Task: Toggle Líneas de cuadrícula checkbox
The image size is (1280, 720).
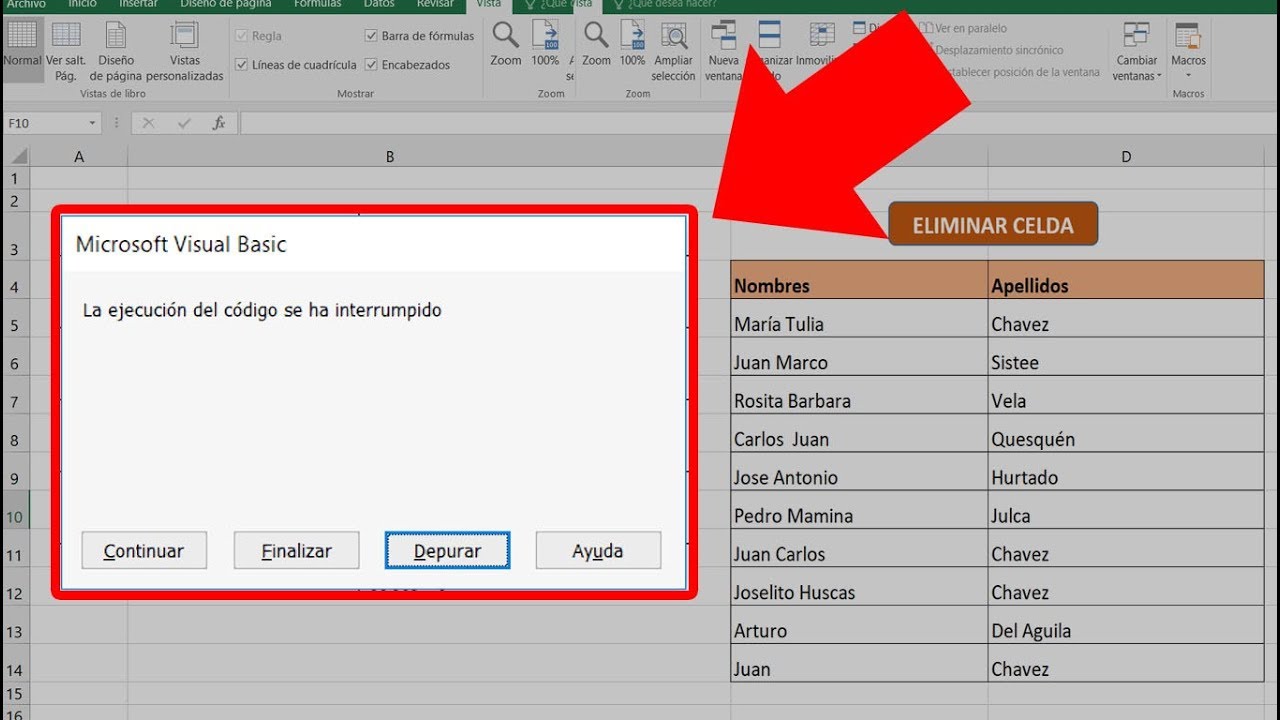Action: 241,65
